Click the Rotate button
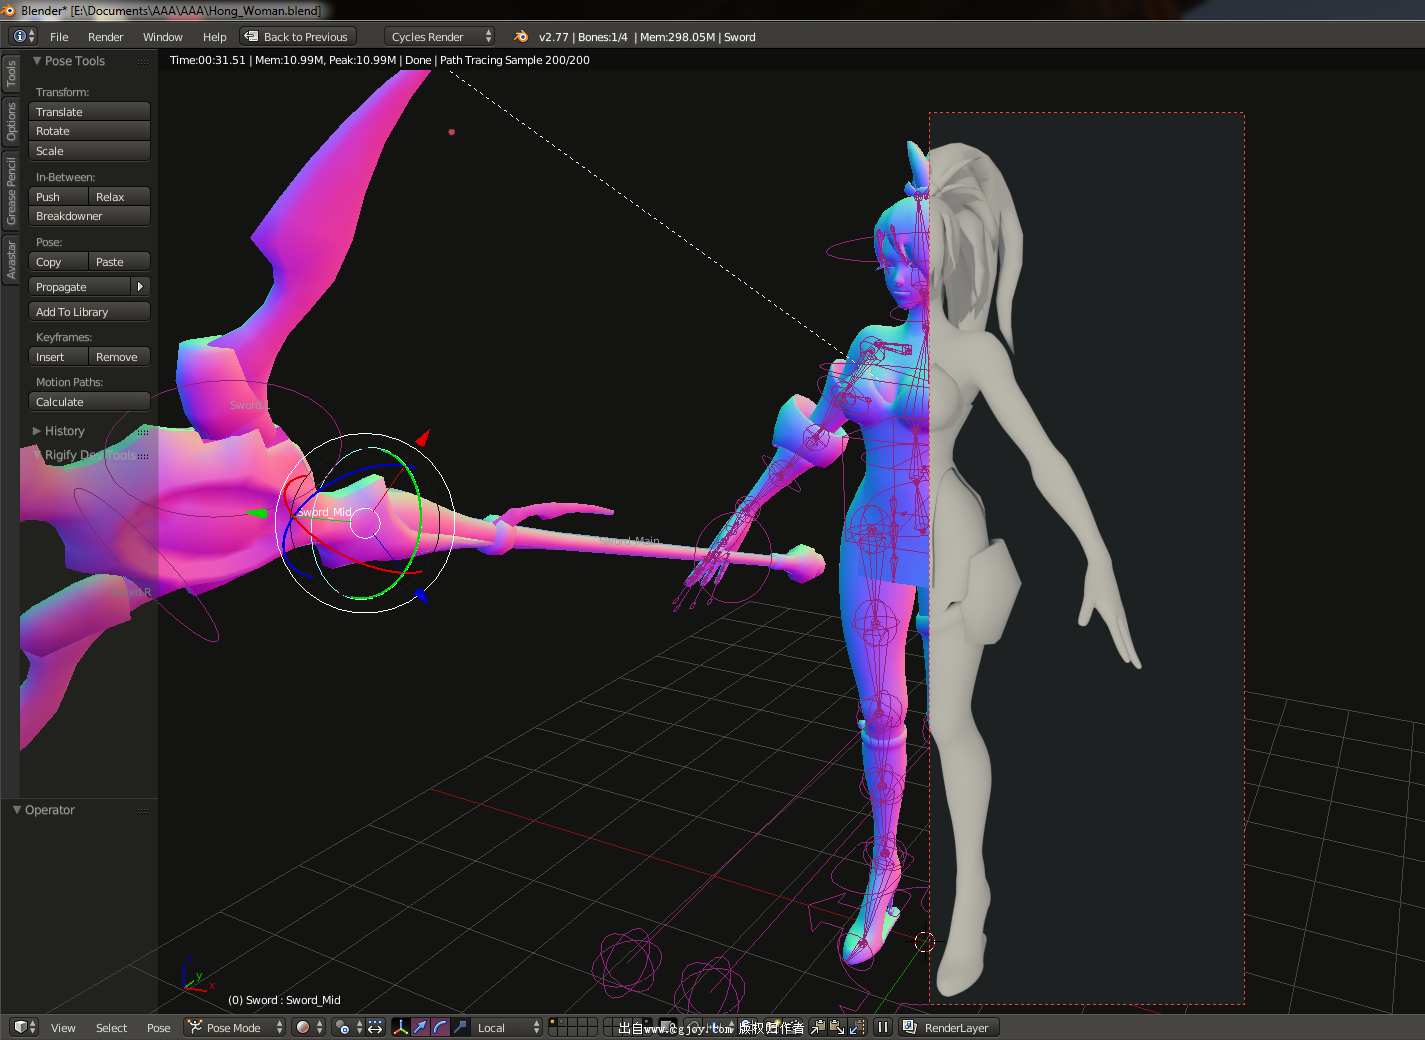Screen dimensions: 1425x1040 (x=89, y=131)
